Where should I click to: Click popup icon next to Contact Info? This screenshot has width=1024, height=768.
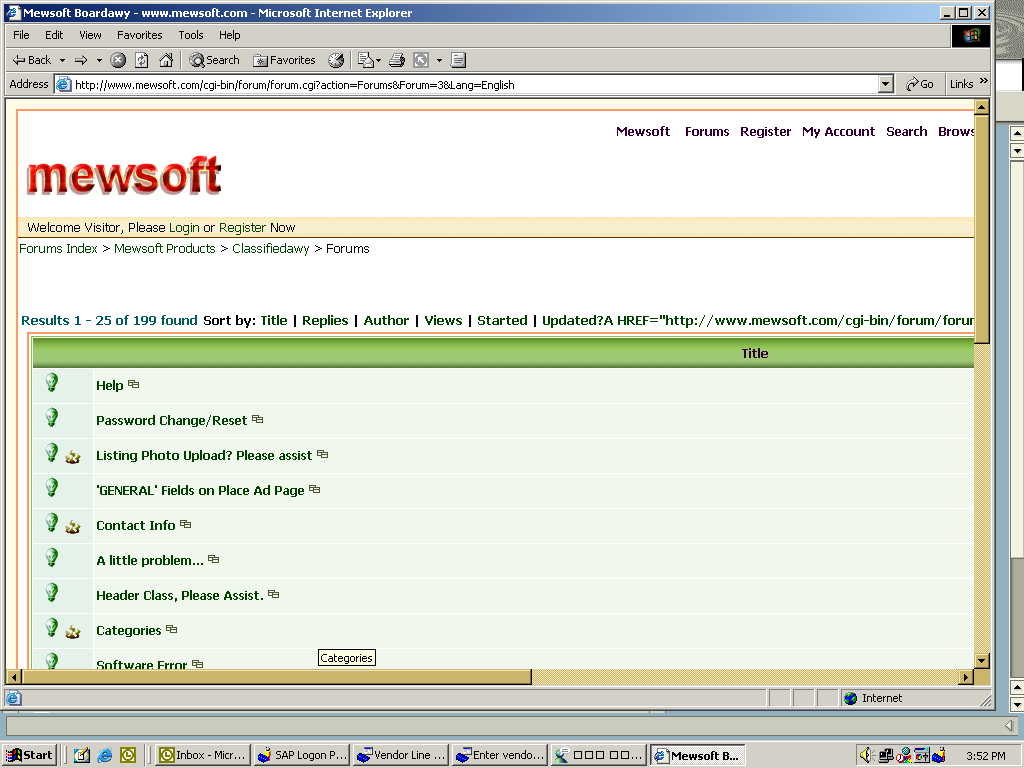tap(185, 524)
